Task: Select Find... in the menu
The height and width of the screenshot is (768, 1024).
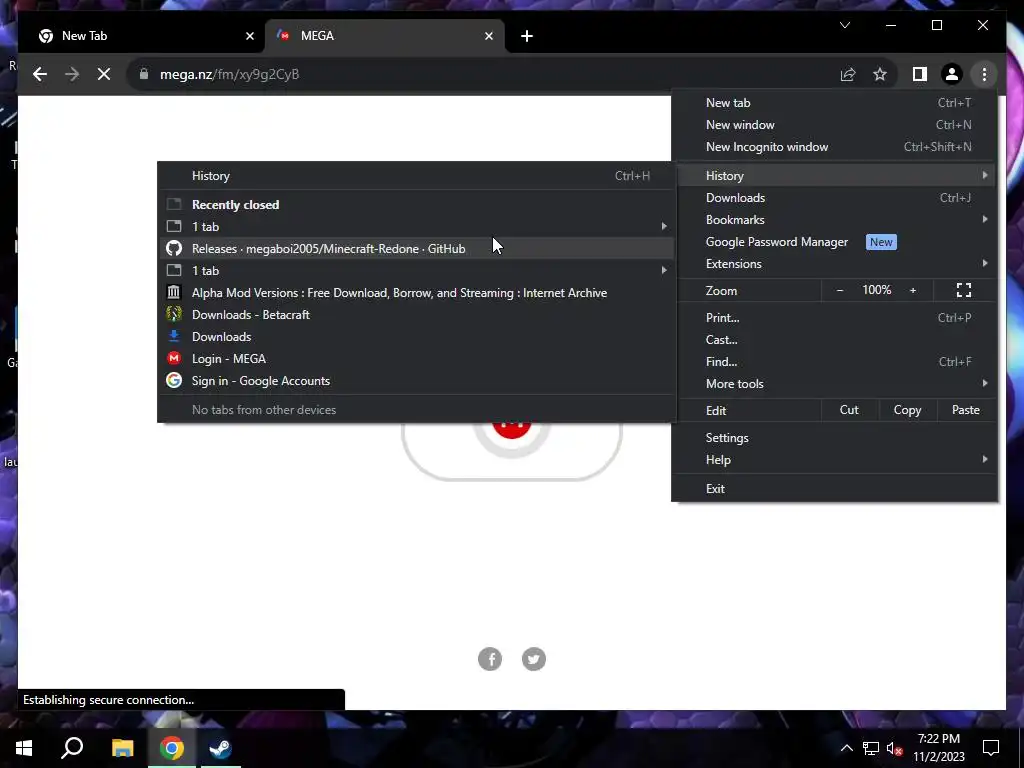Action: coord(835,362)
